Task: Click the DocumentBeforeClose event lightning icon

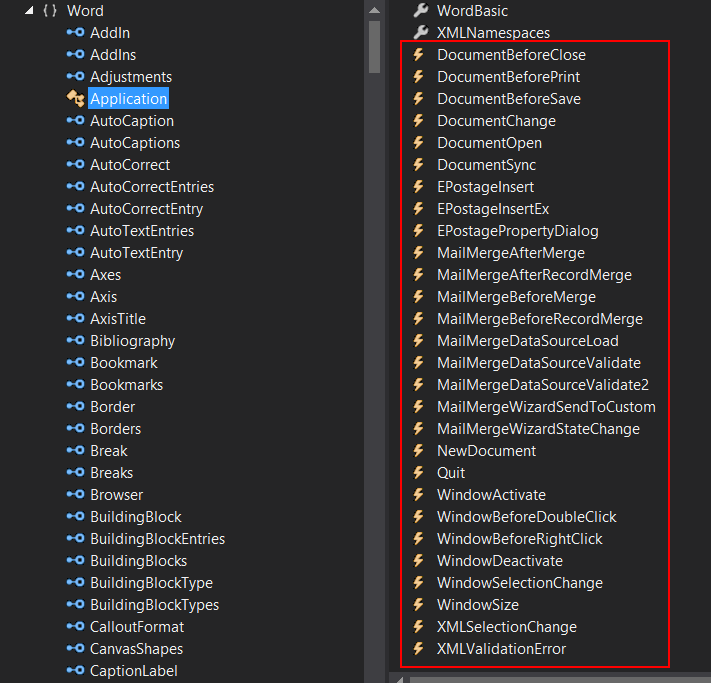Action: click(x=419, y=54)
